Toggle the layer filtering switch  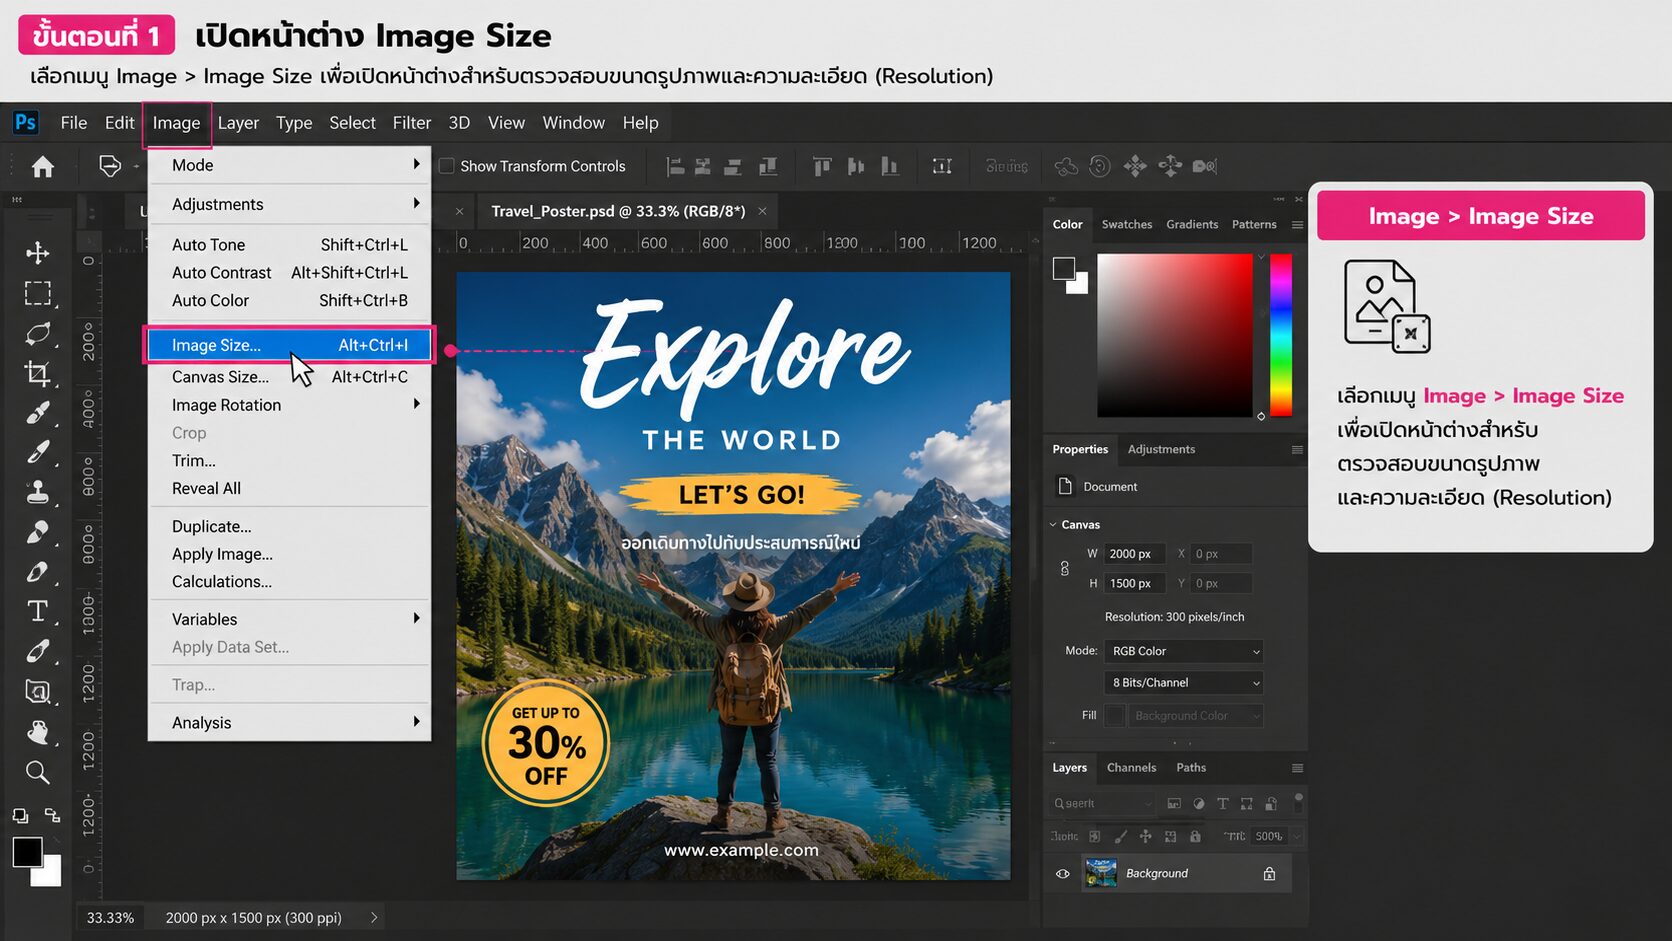pyautogui.click(x=1298, y=801)
